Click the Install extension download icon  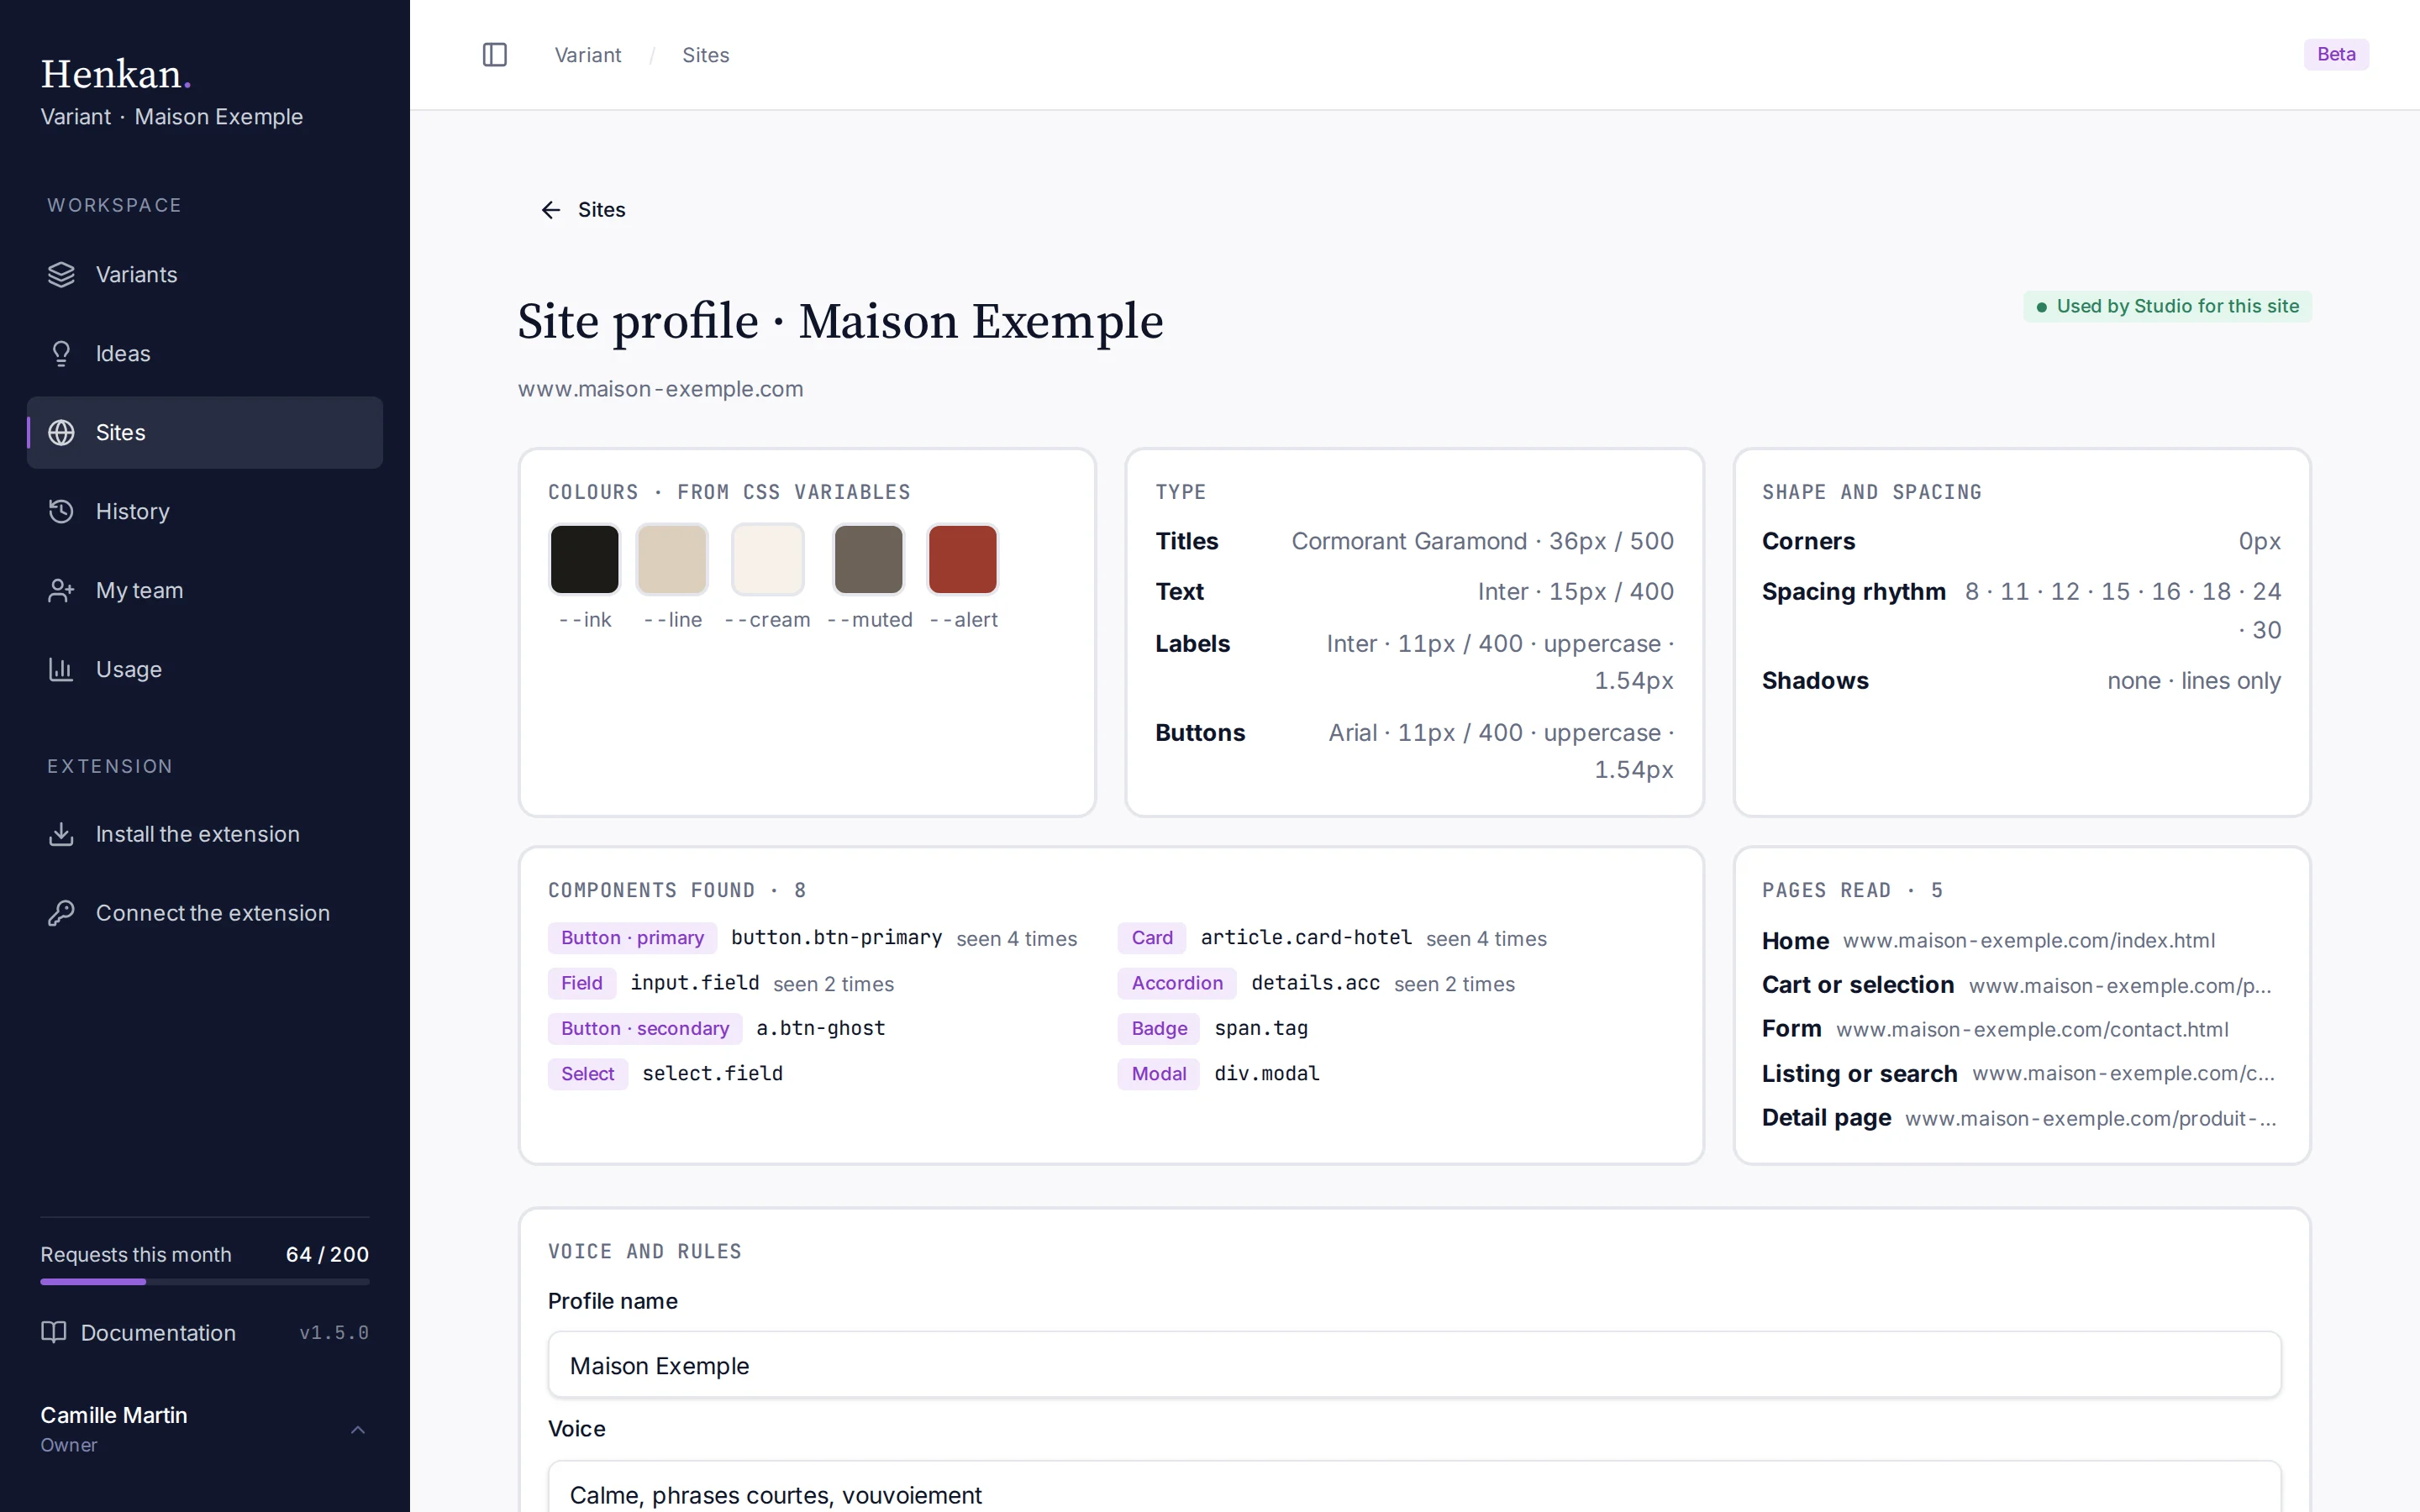(61, 834)
